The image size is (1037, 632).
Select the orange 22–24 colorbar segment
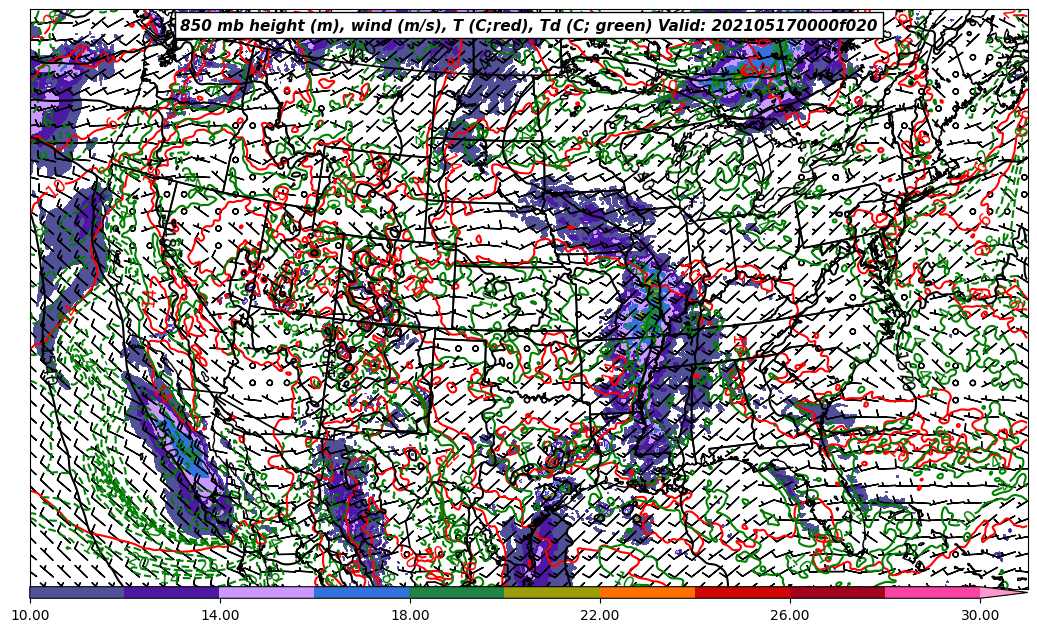coord(647,592)
